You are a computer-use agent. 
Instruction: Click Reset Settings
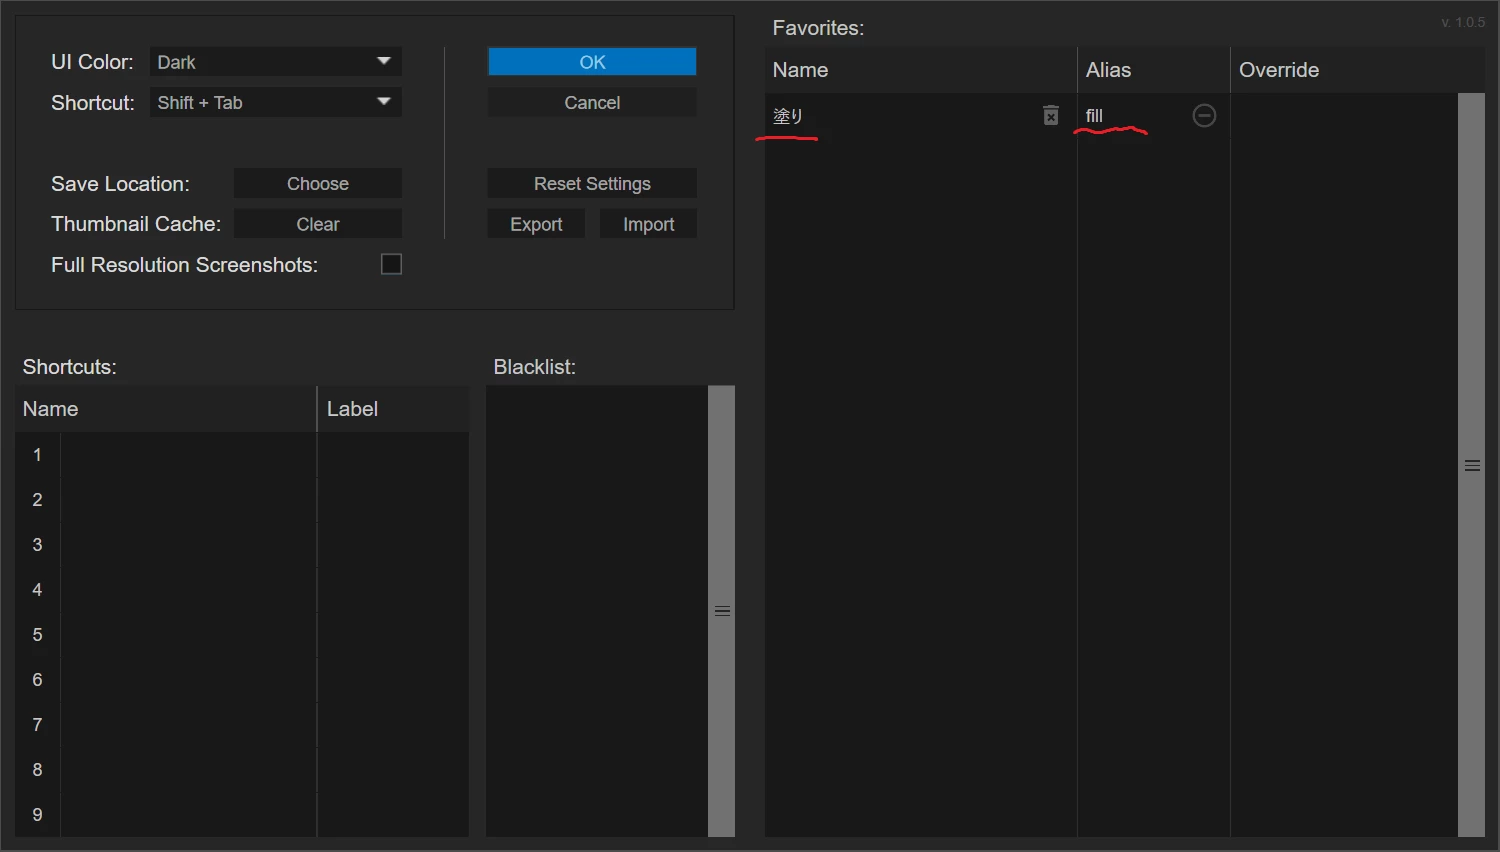tap(592, 183)
